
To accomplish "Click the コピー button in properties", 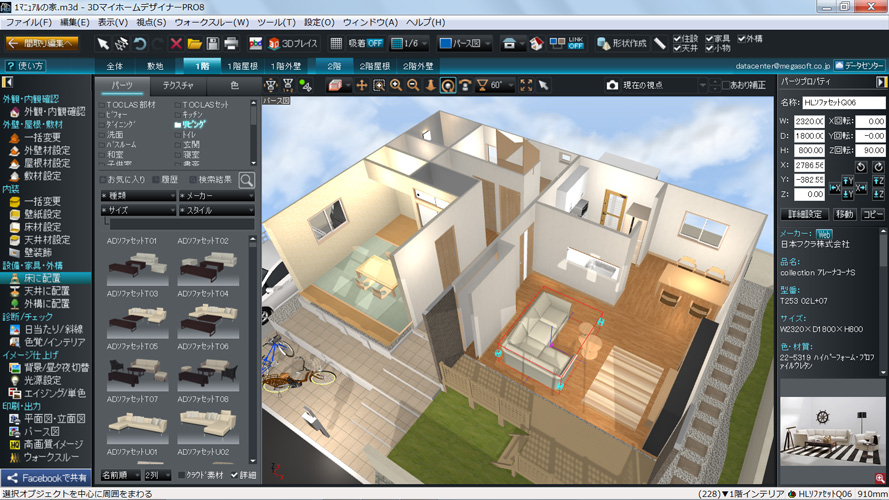I will click(x=873, y=214).
